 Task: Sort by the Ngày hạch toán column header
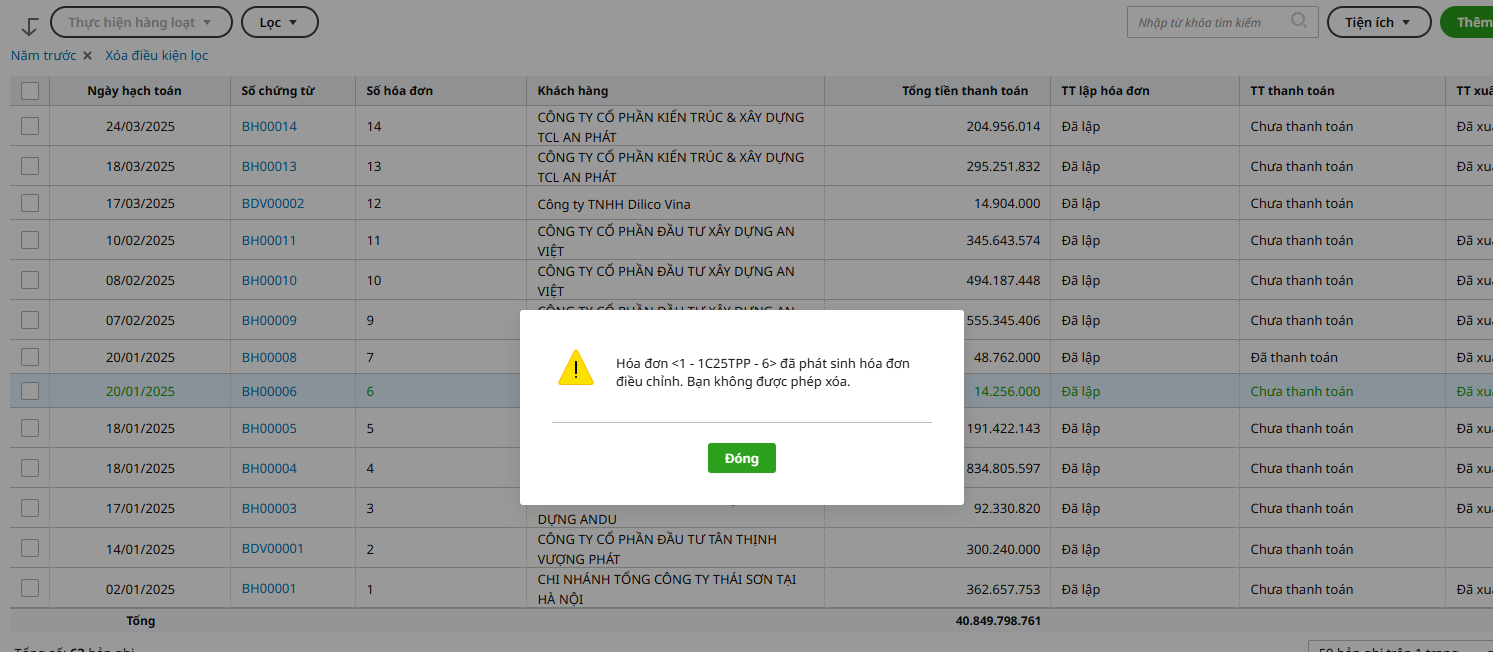tap(134, 91)
